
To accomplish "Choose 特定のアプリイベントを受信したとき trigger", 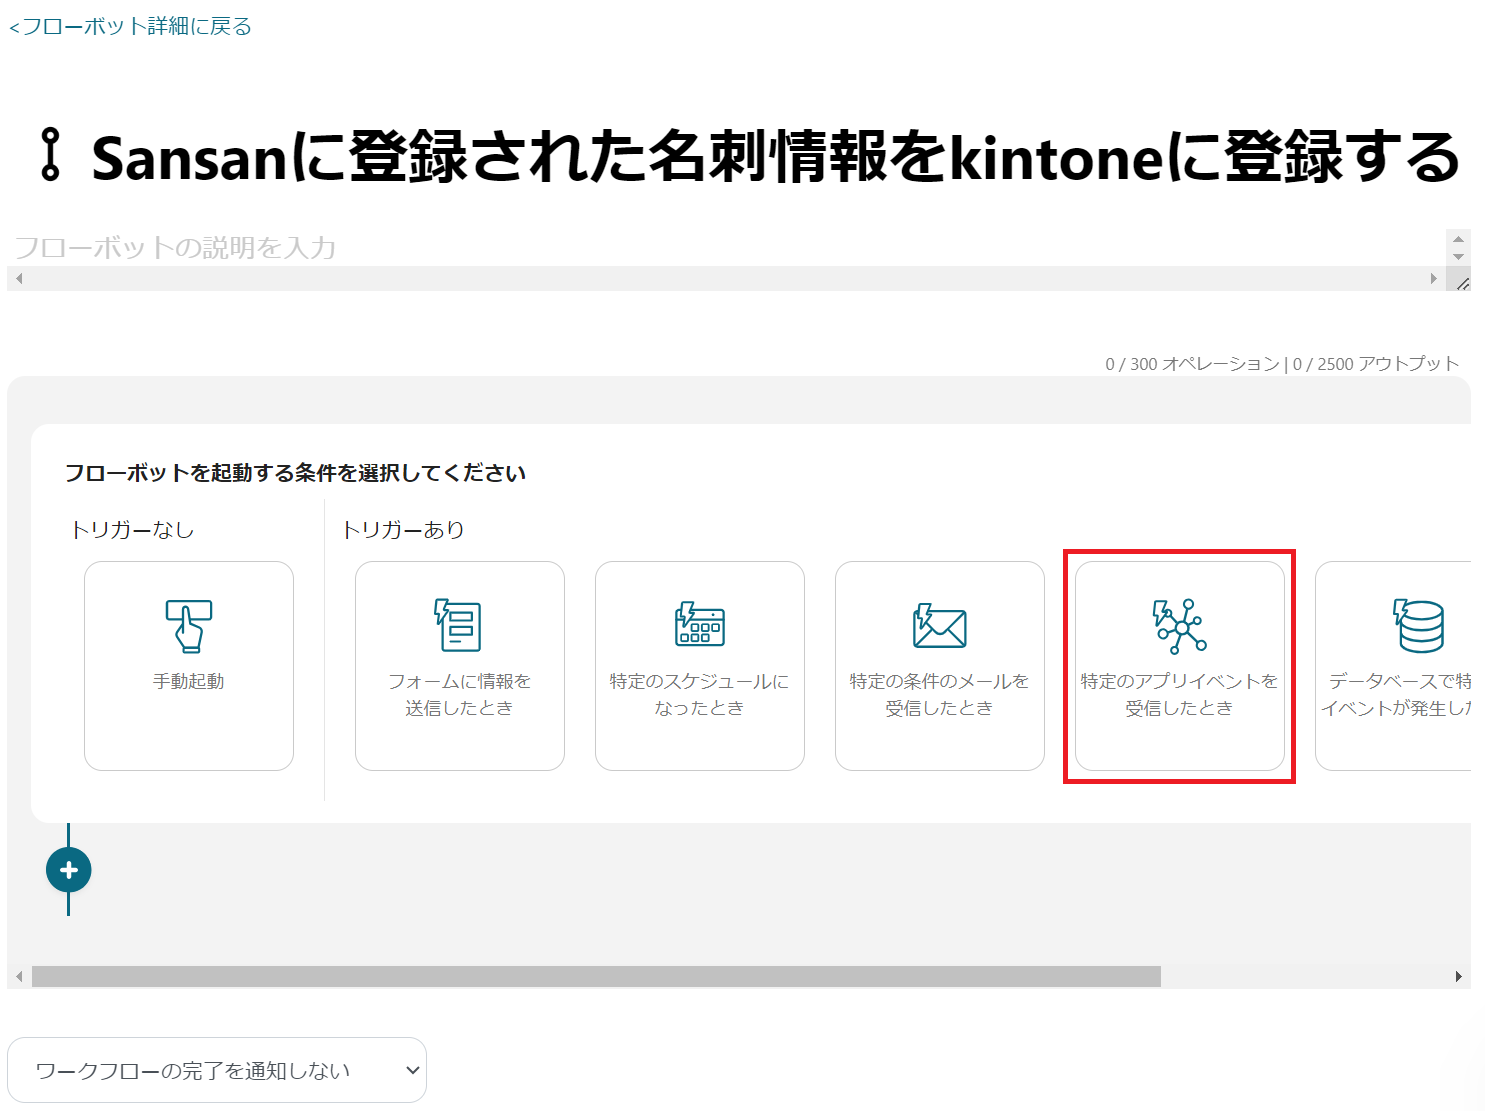I will [x=1180, y=666].
